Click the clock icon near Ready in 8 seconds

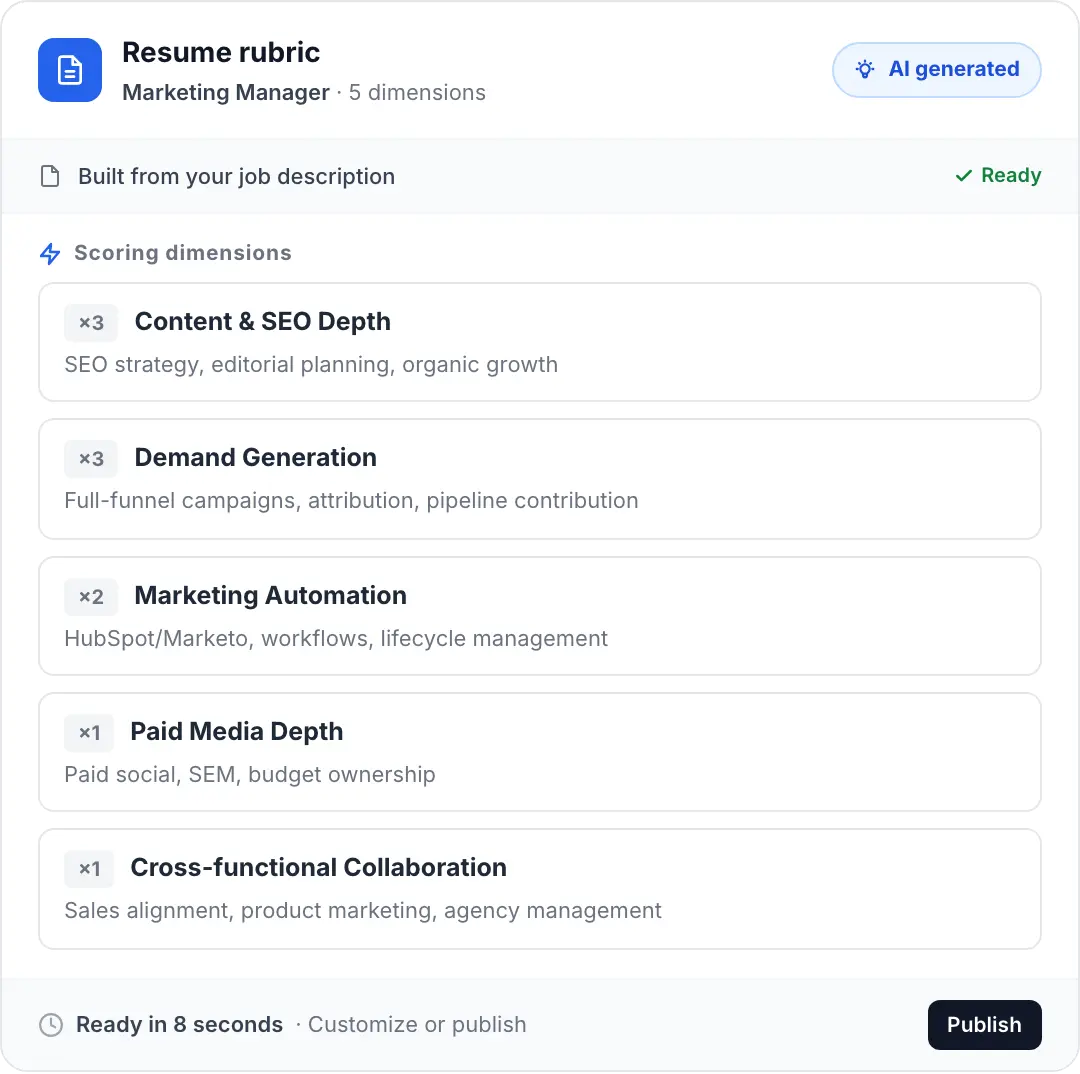(49, 1024)
